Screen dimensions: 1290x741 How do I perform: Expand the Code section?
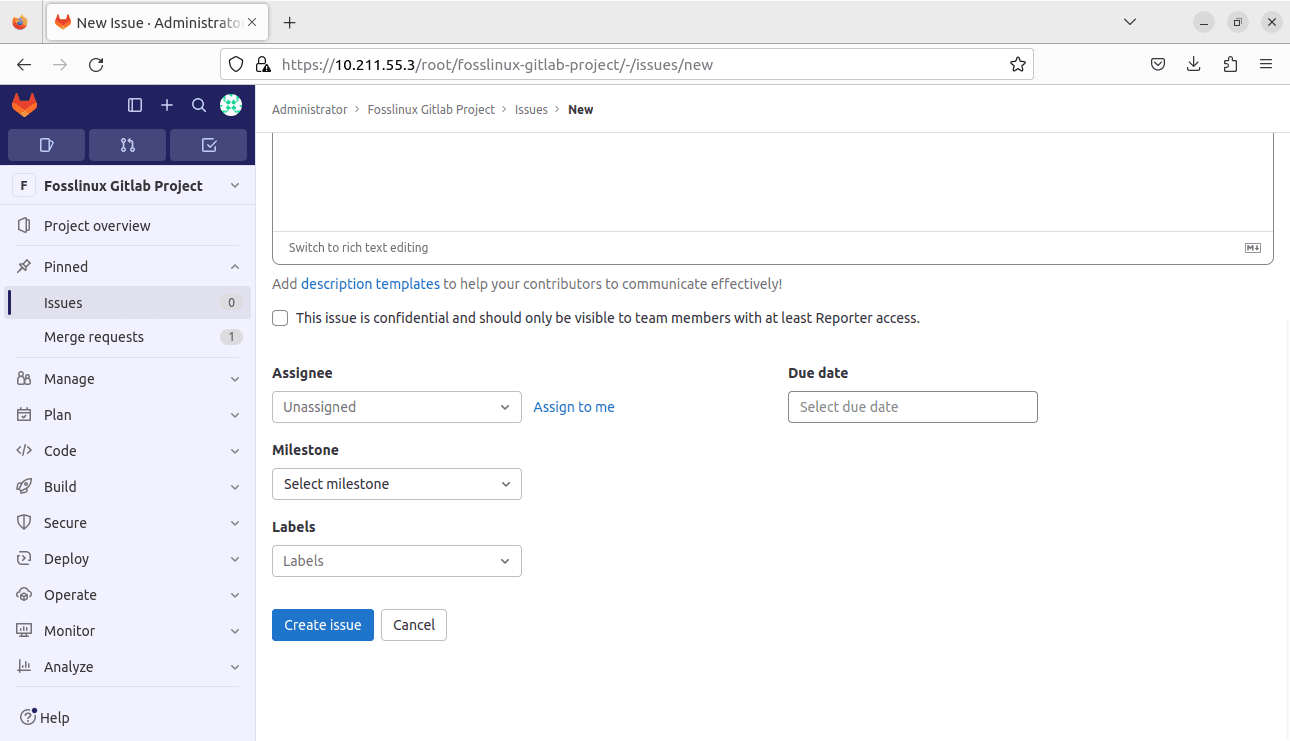pos(235,451)
